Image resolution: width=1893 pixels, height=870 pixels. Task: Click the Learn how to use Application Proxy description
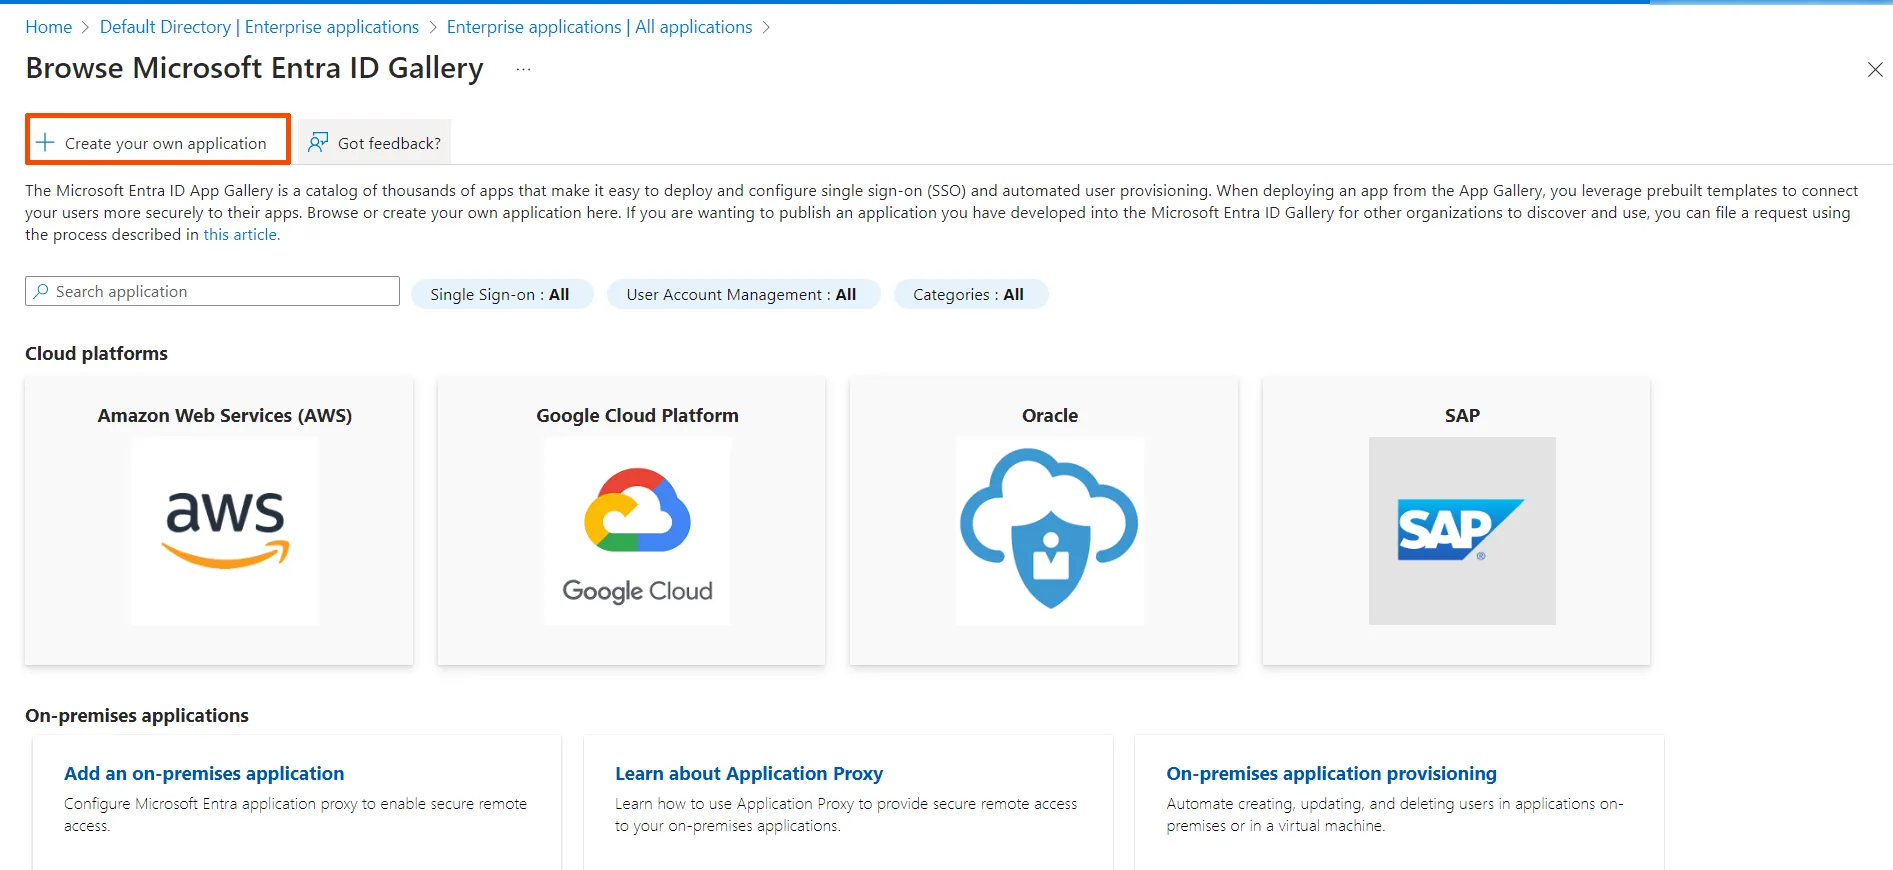coord(846,814)
